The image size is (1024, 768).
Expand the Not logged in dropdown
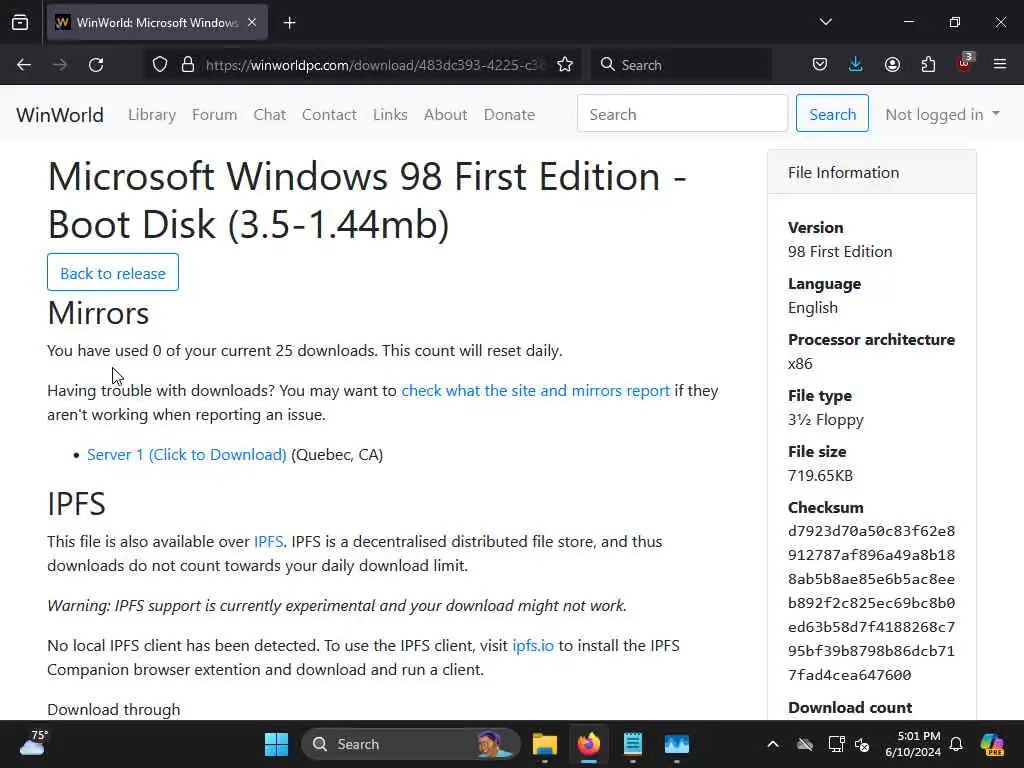point(942,114)
